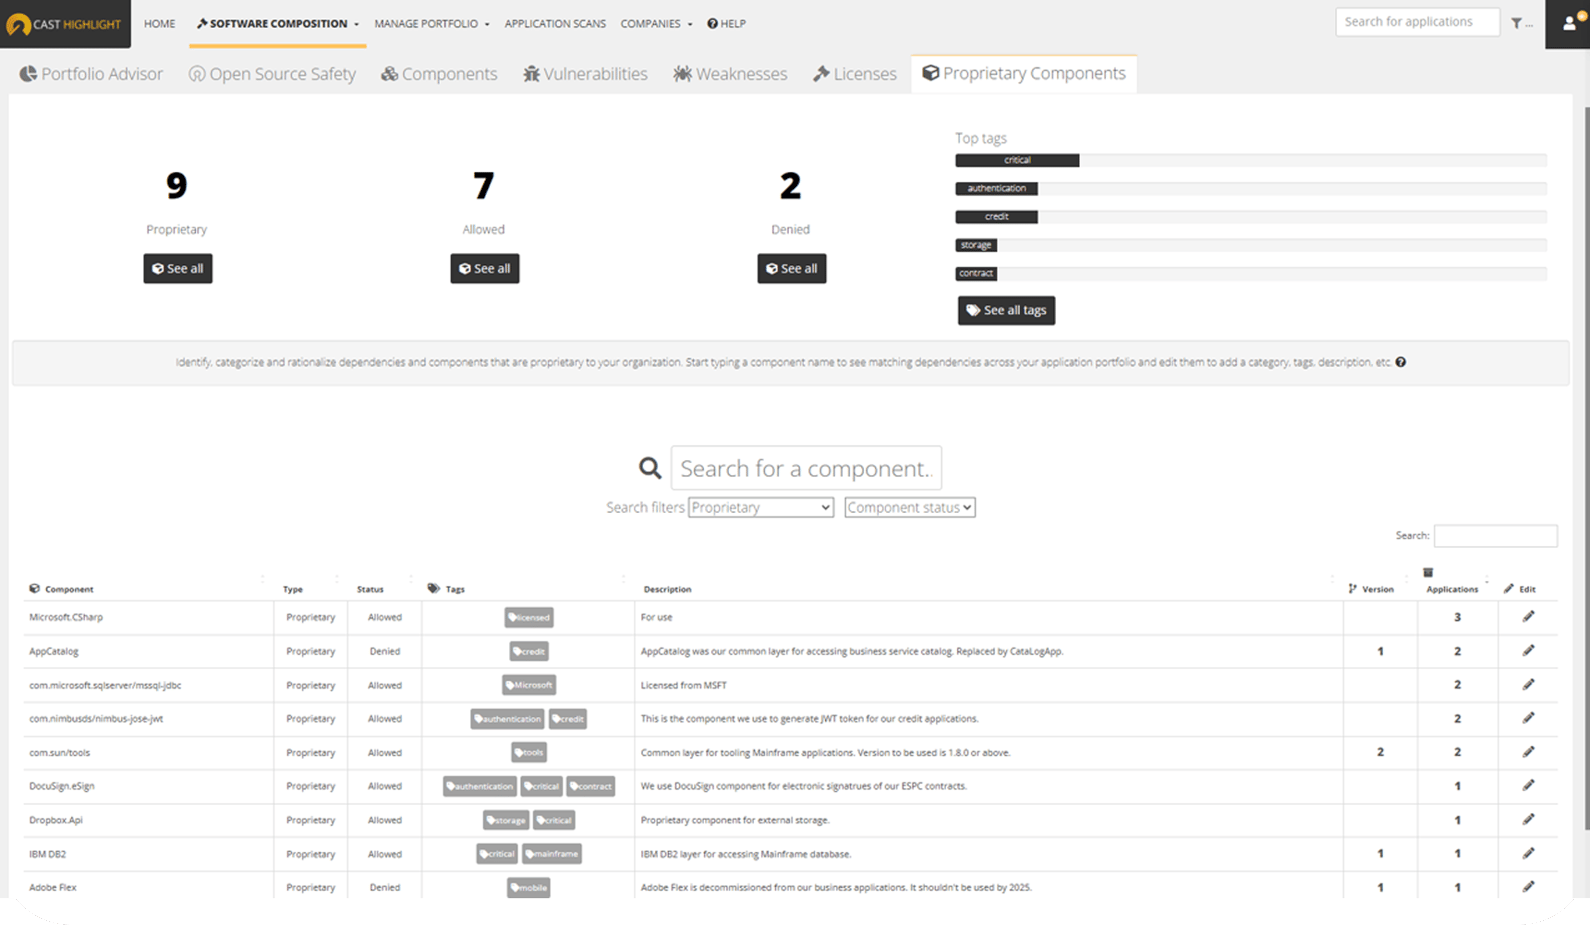Edit the Adobe Flex component via pencil icon
The image size is (1590, 925).
[x=1528, y=887]
